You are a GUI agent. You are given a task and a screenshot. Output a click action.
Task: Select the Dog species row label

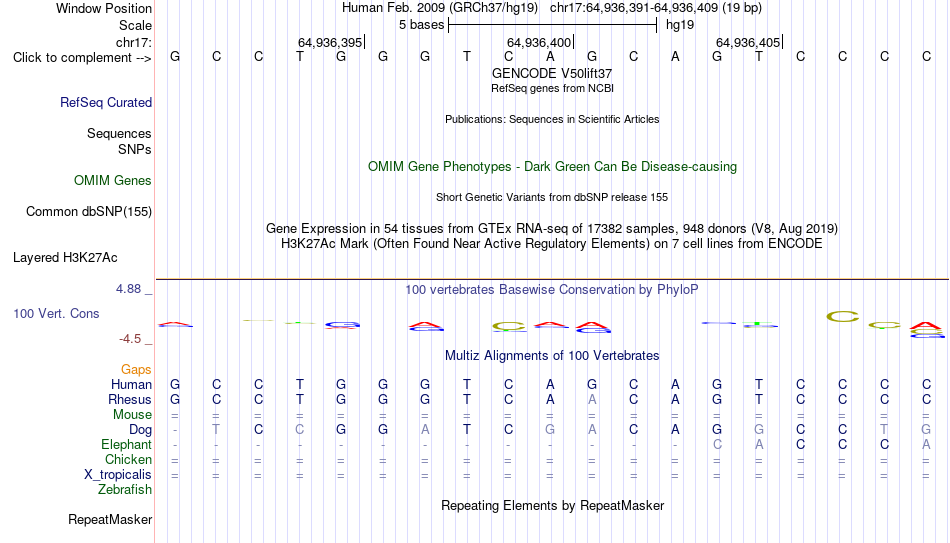click(141, 430)
